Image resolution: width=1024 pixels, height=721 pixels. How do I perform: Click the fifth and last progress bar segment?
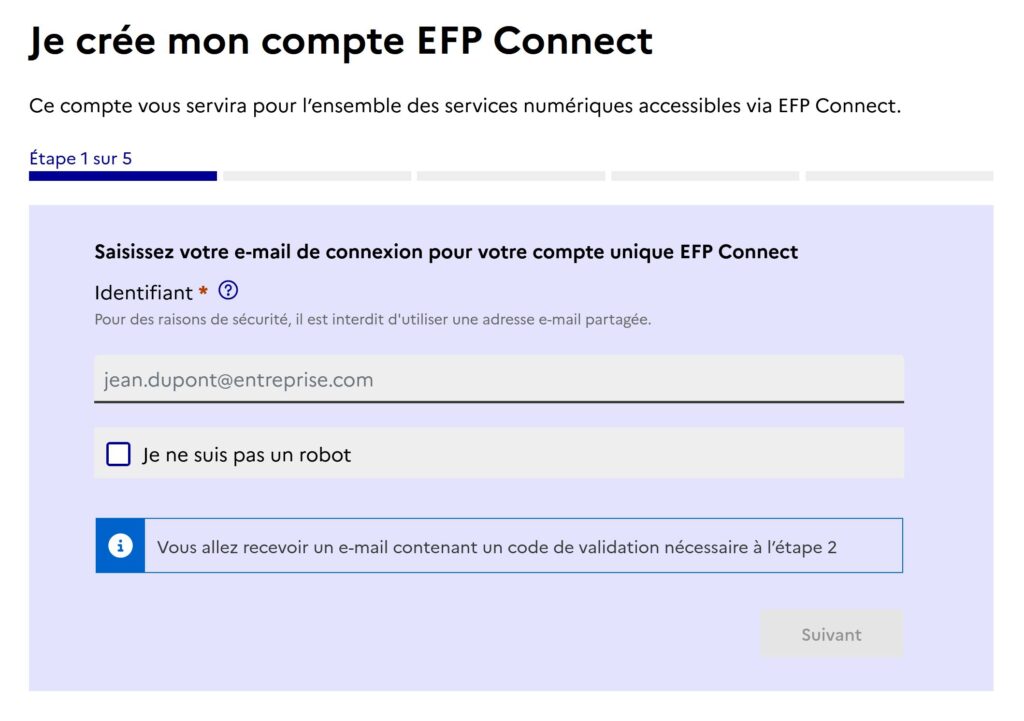(x=899, y=176)
